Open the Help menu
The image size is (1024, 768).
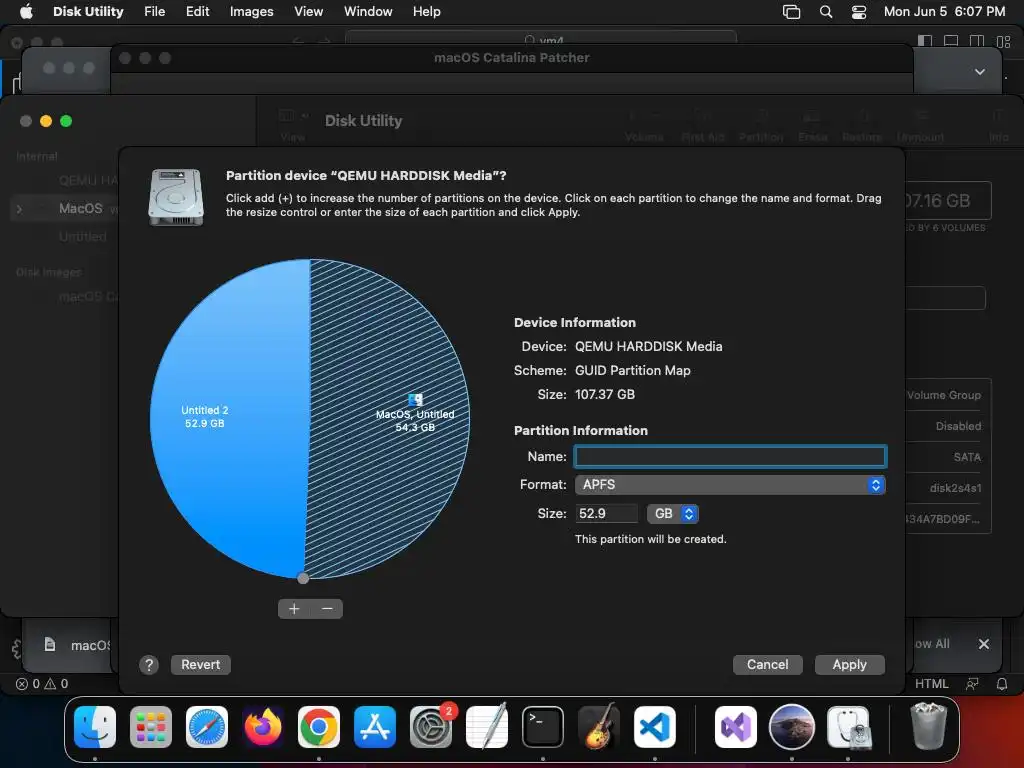tap(426, 11)
